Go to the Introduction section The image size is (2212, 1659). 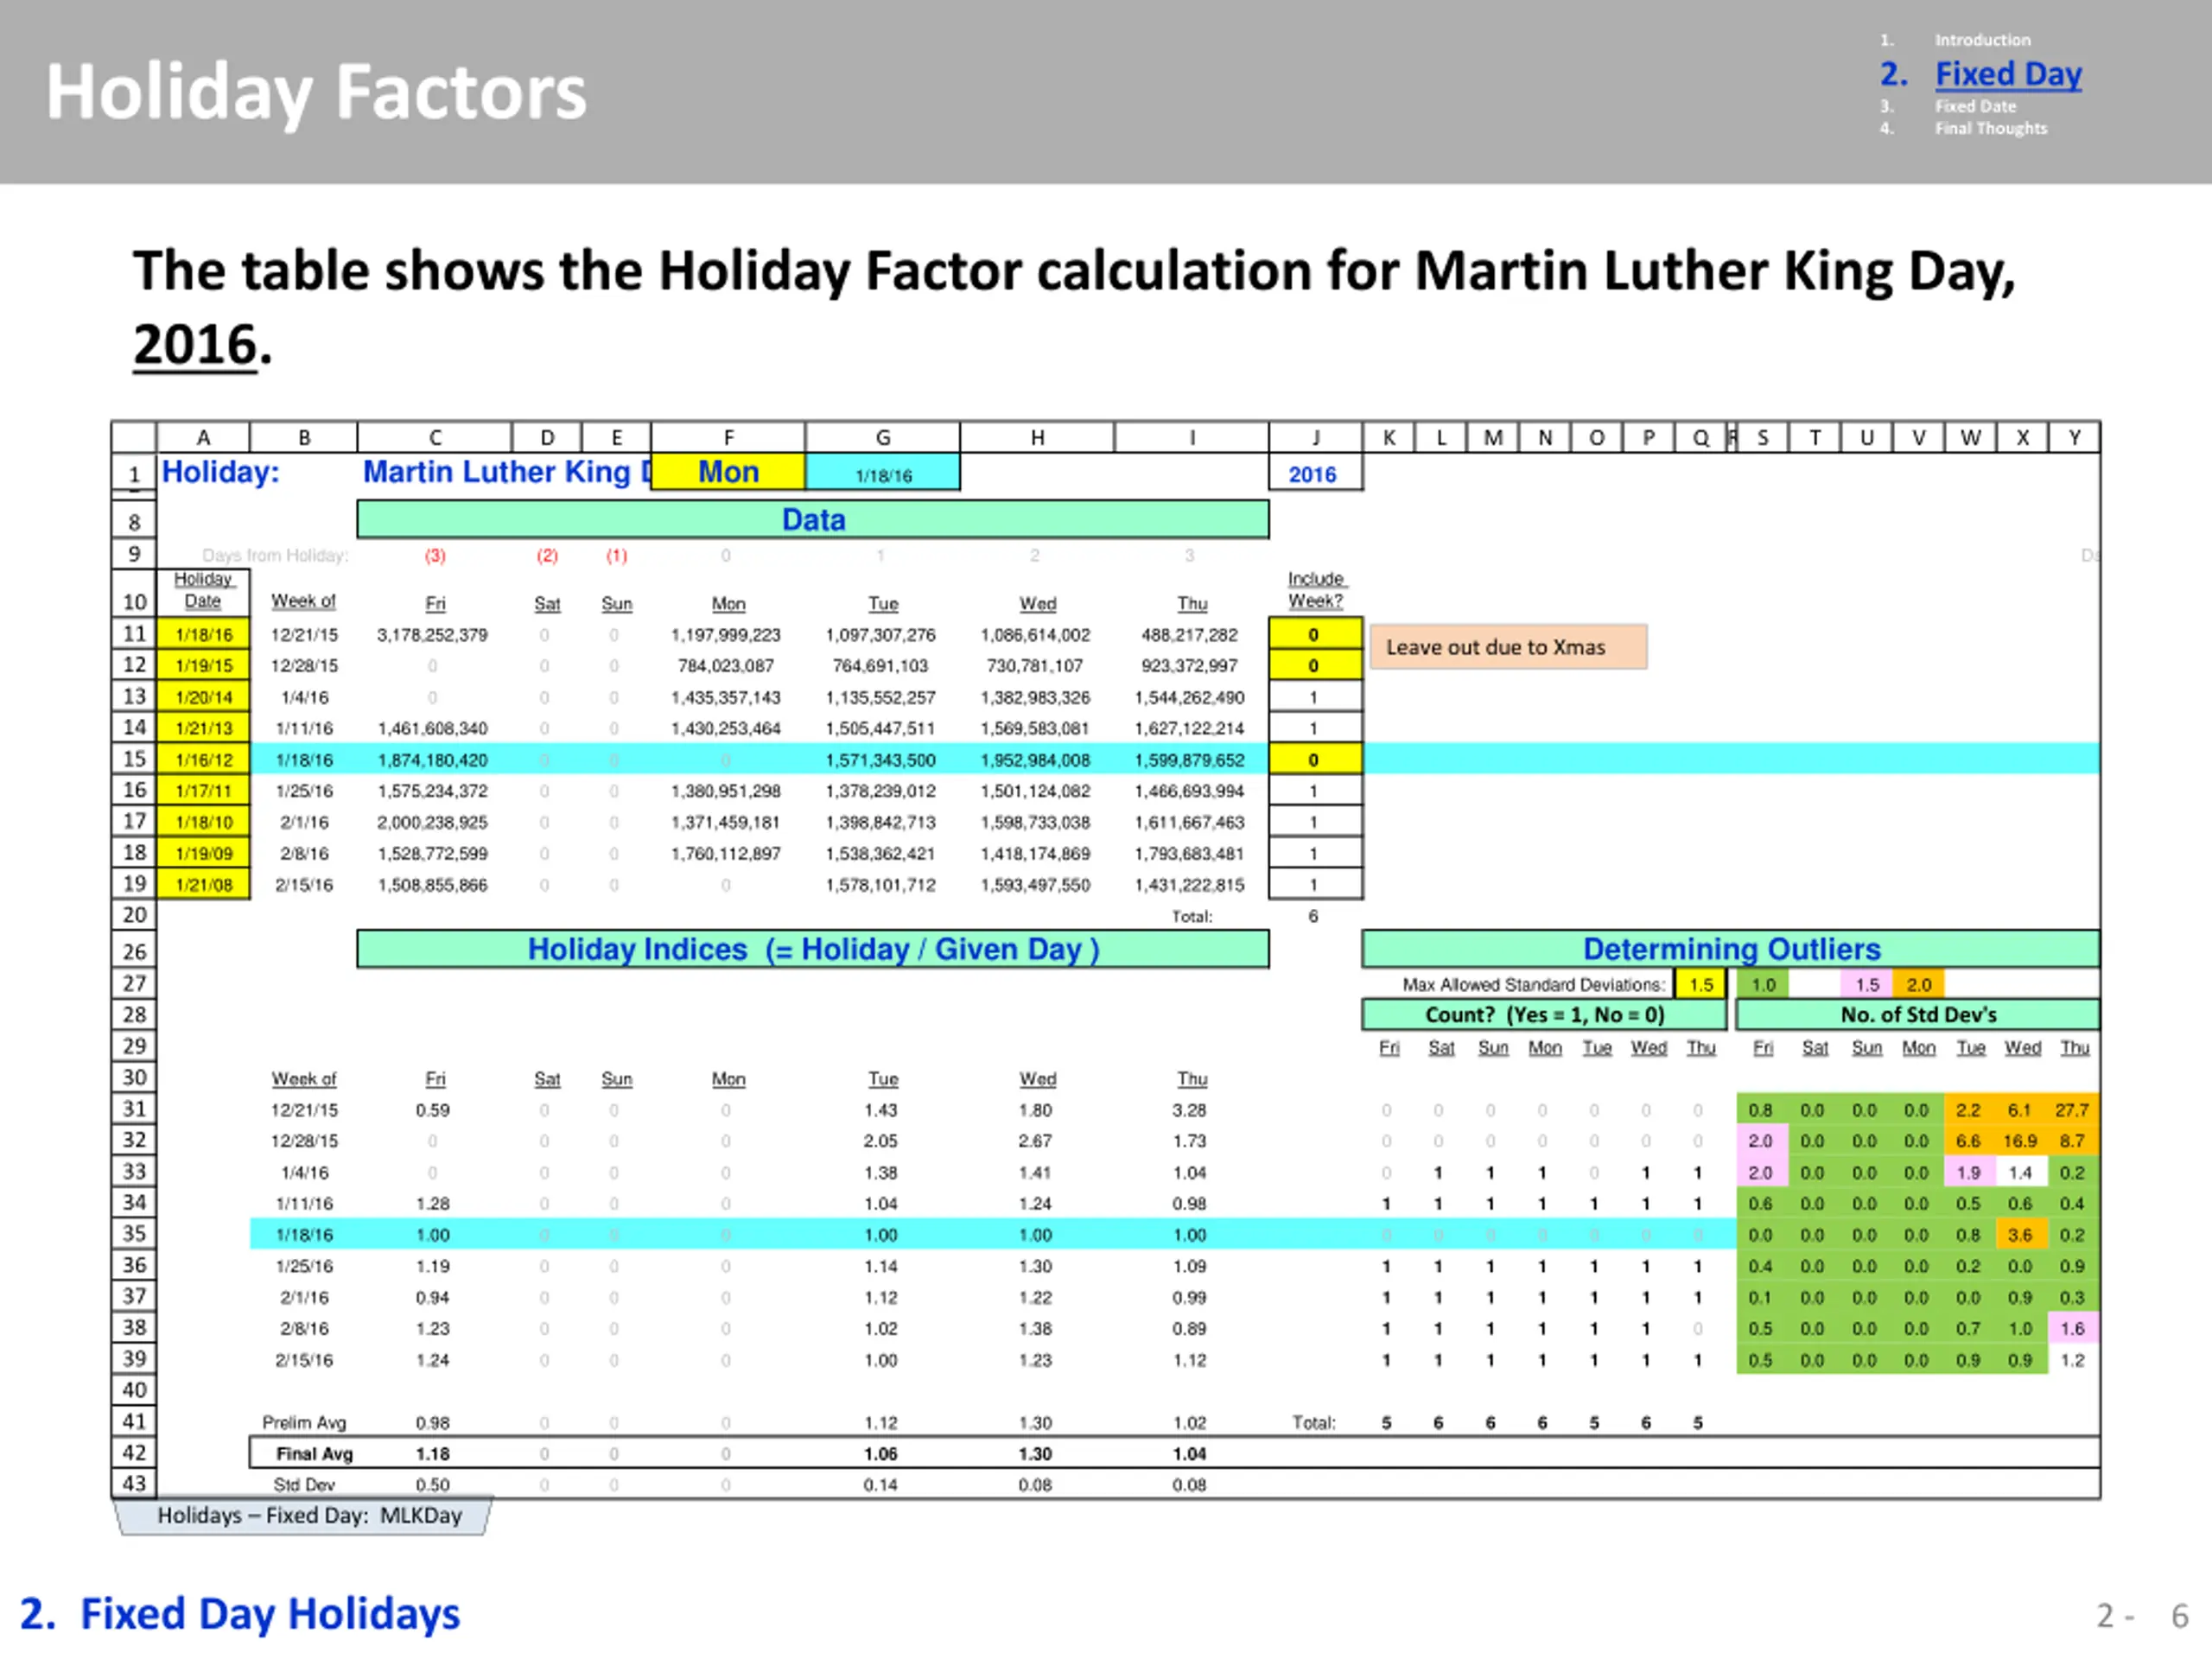(x=1982, y=40)
